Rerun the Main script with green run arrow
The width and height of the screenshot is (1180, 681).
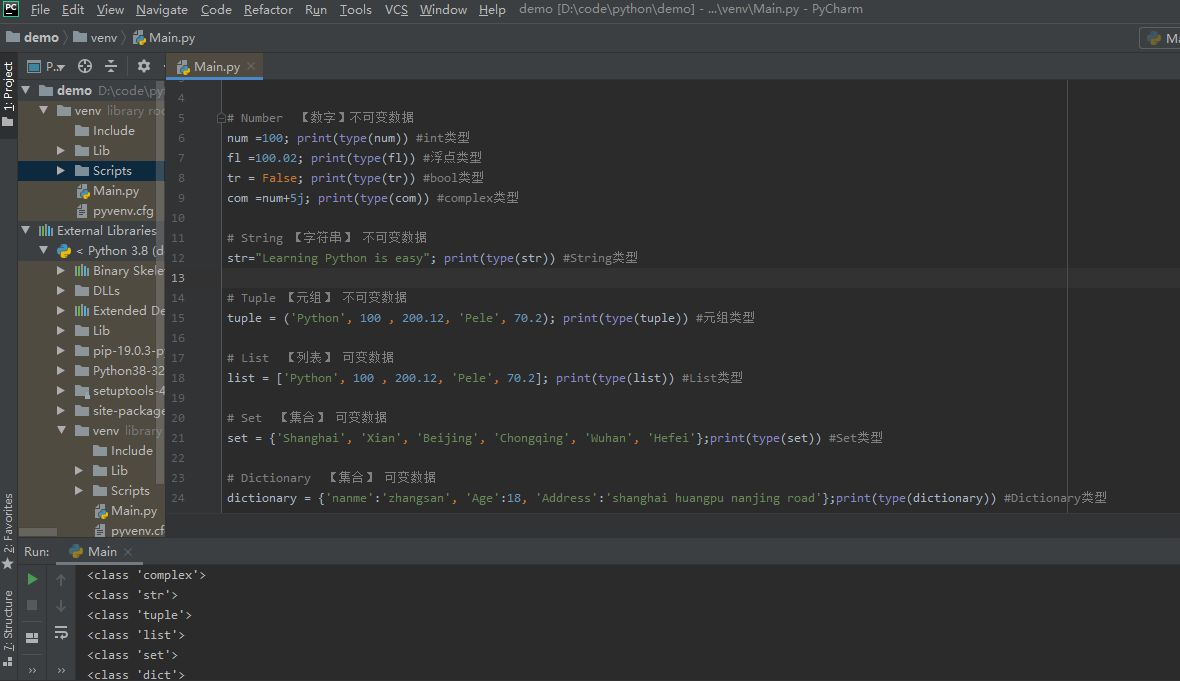32,578
